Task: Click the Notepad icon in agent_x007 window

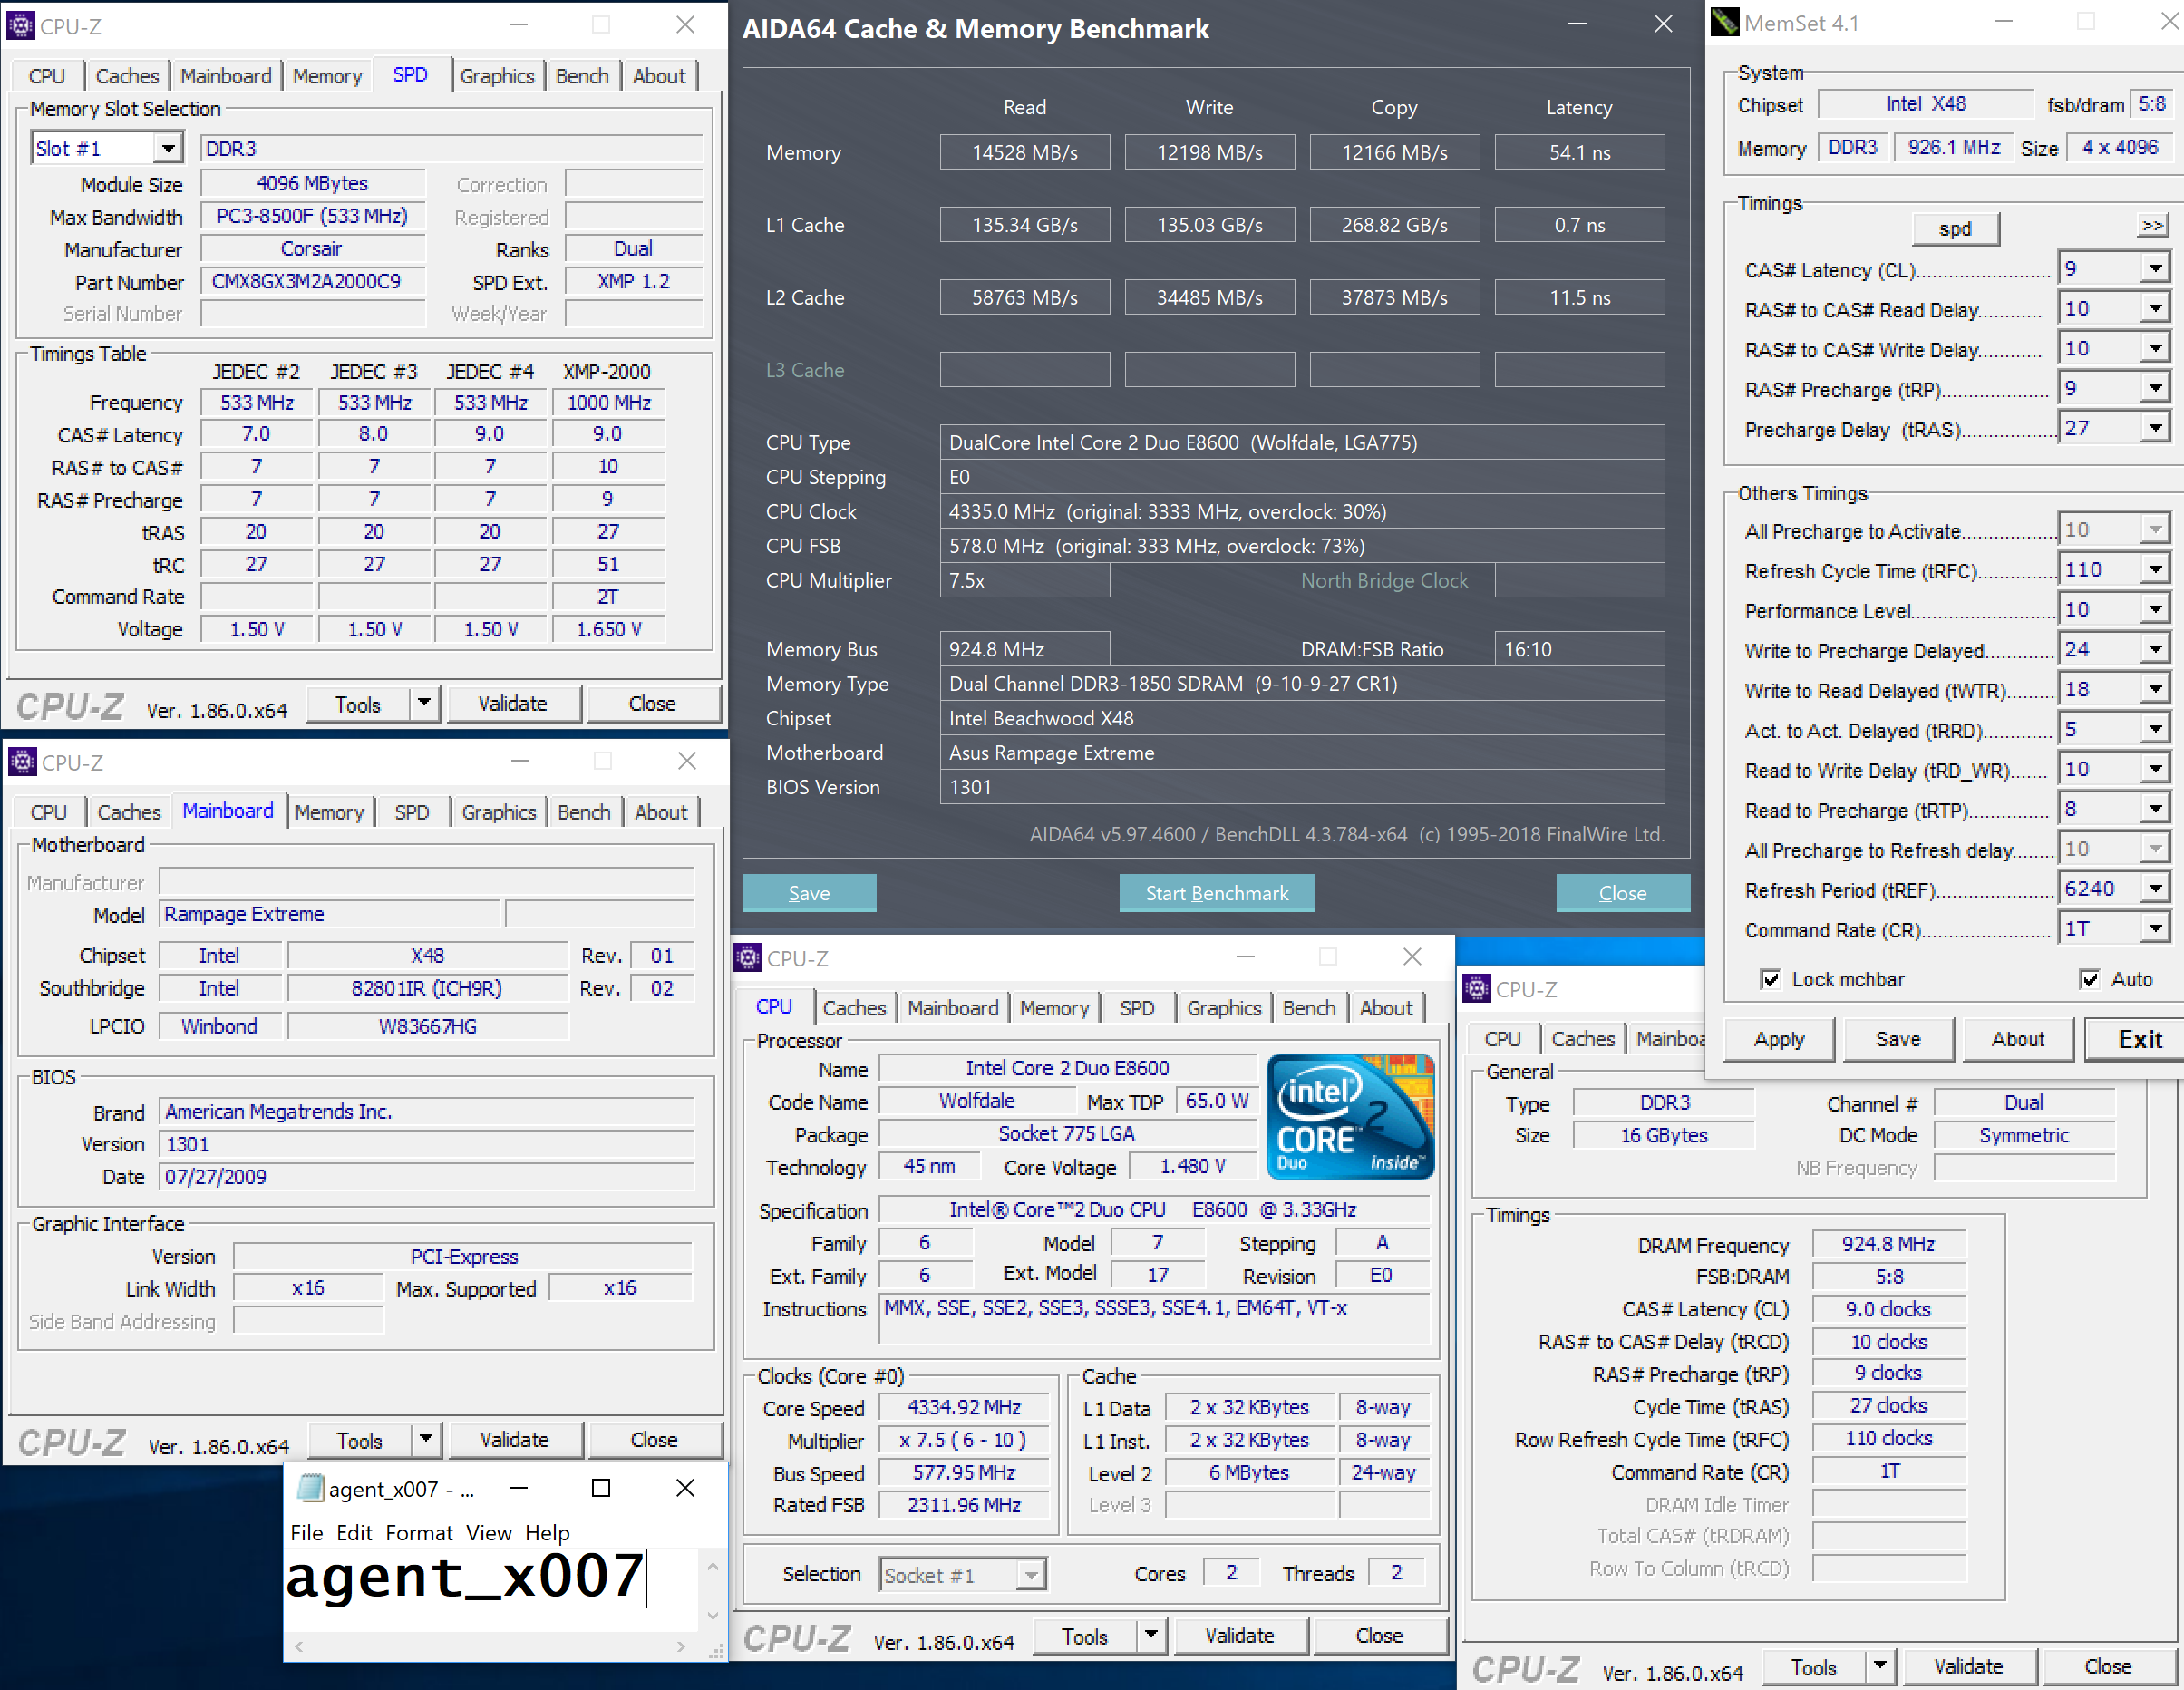Action: [x=311, y=1488]
